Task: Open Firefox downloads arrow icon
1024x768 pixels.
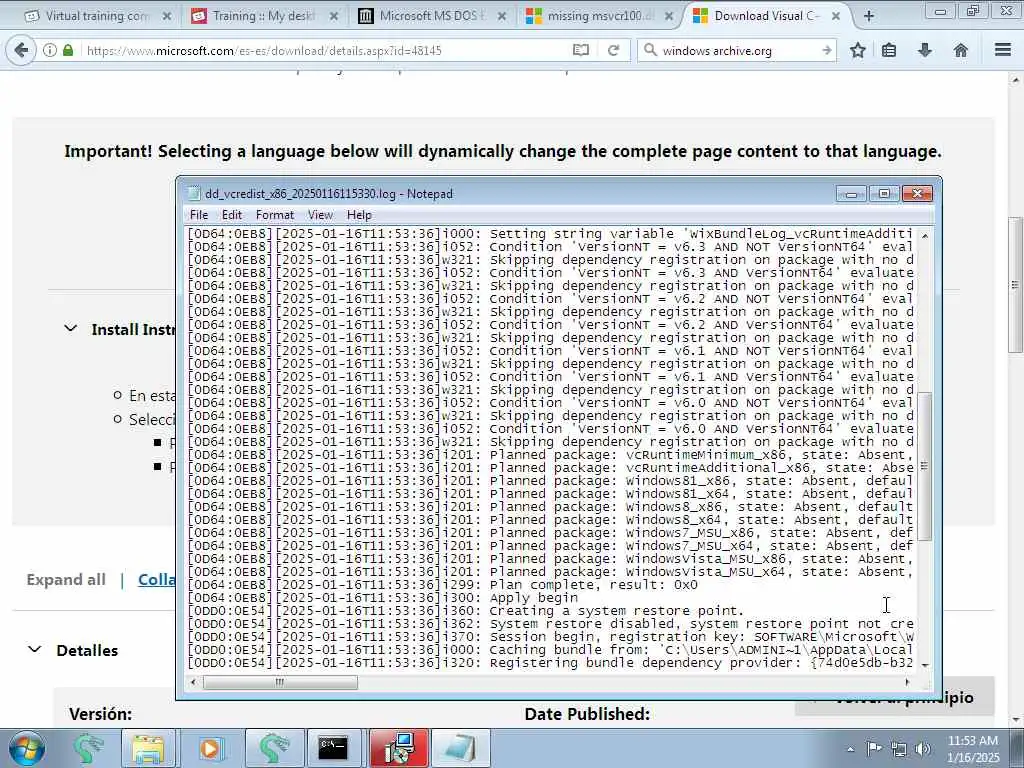Action: click(925, 50)
